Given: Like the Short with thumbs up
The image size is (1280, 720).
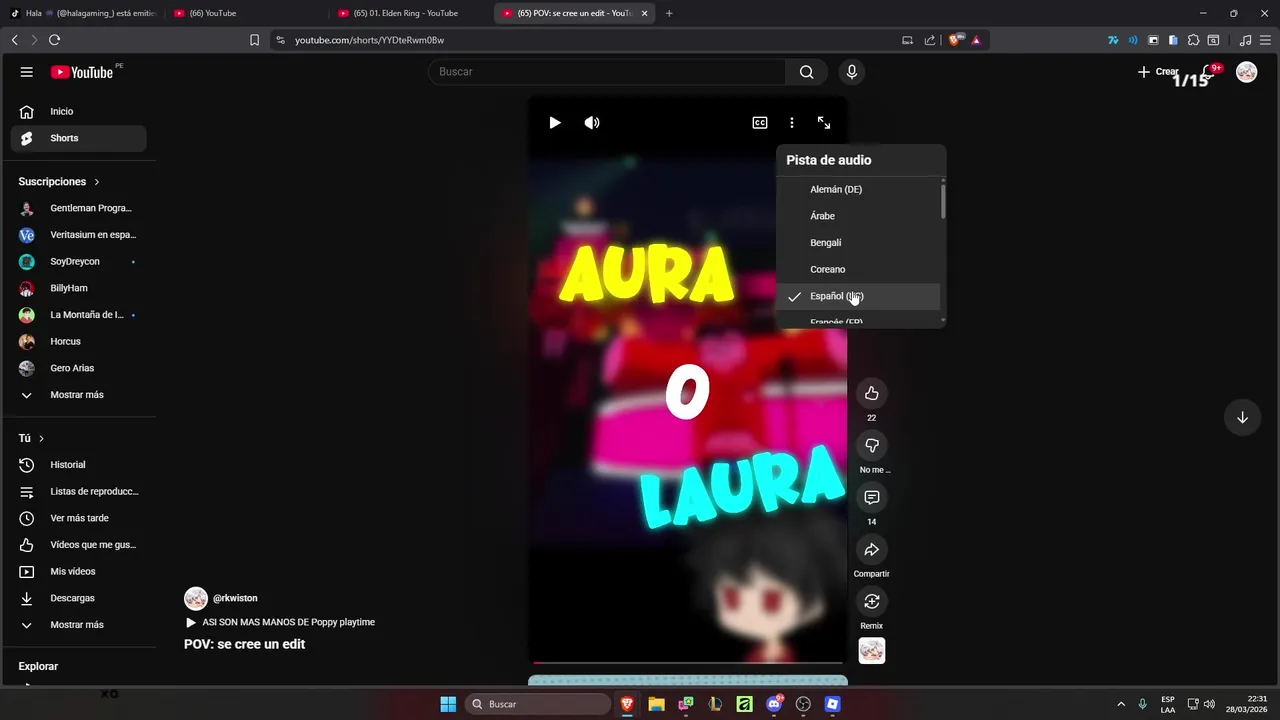Looking at the screenshot, I should [x=872, y=393].
